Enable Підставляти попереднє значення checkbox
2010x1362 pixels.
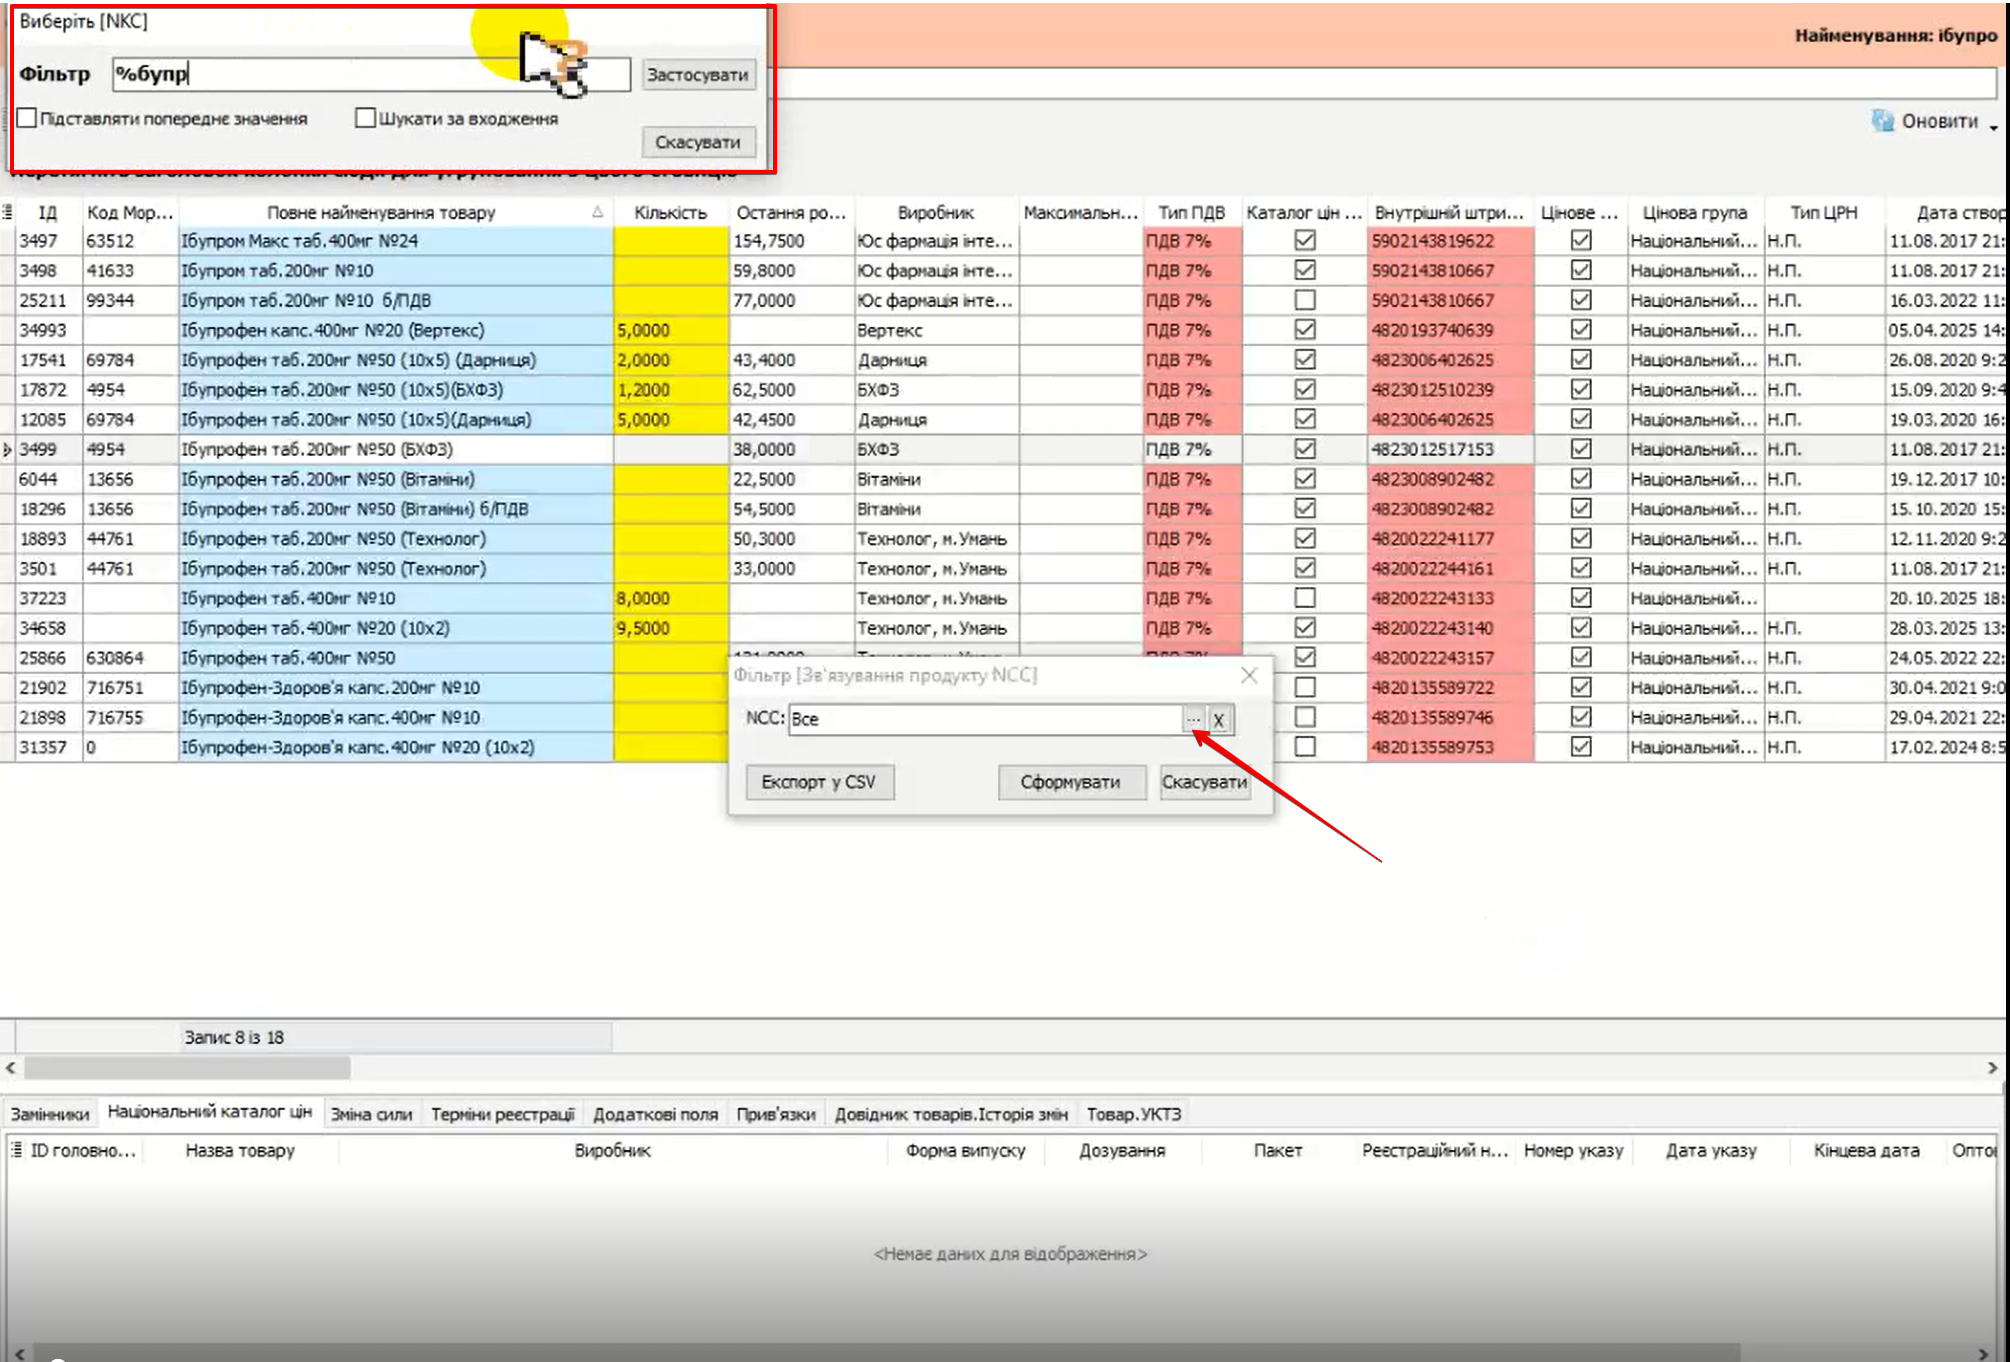click(28, 118)
